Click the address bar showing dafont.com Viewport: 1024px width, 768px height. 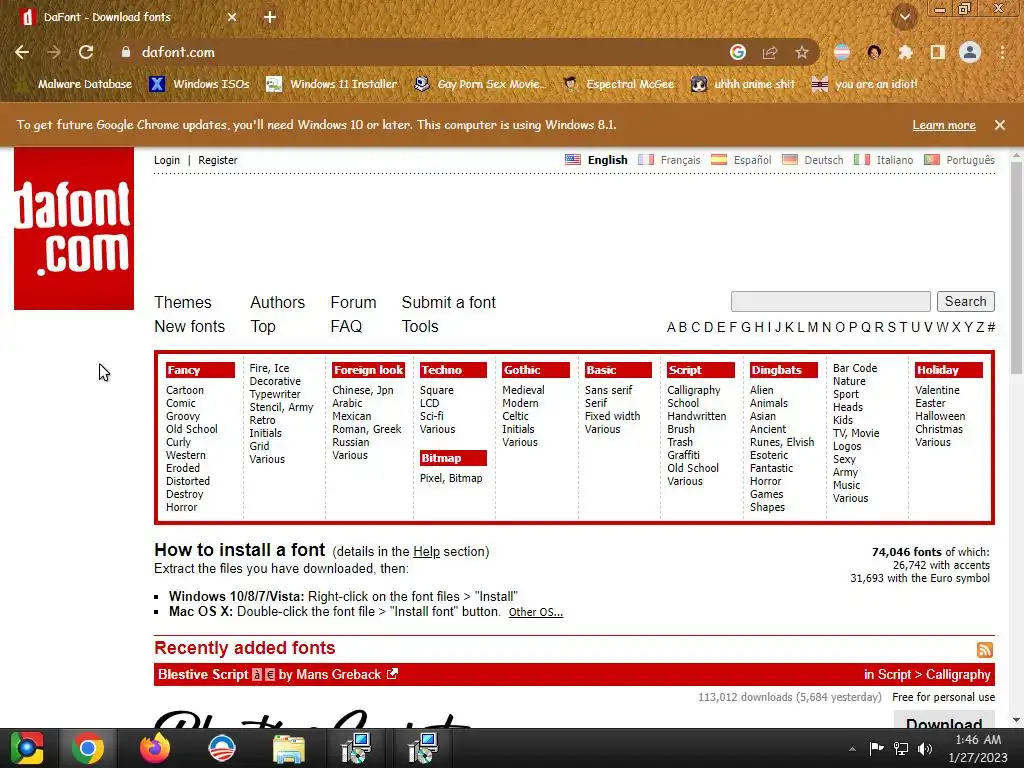(x=418, y=52)
